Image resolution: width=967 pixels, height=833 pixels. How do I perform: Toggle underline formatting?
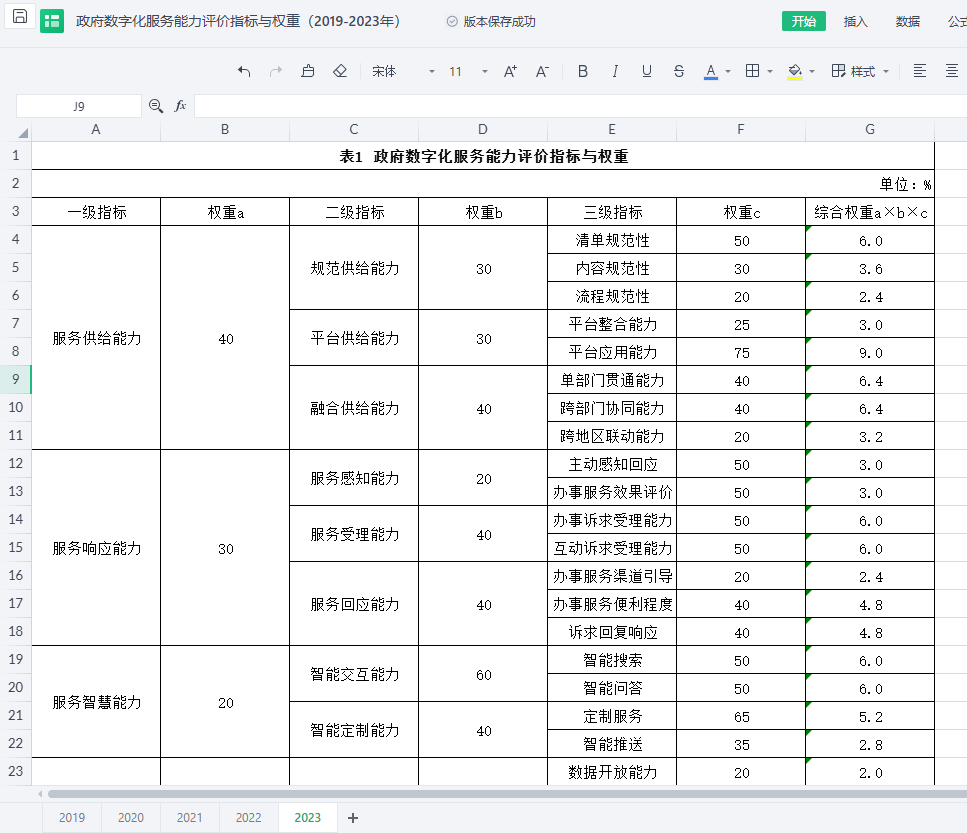(x=647, y=71)
